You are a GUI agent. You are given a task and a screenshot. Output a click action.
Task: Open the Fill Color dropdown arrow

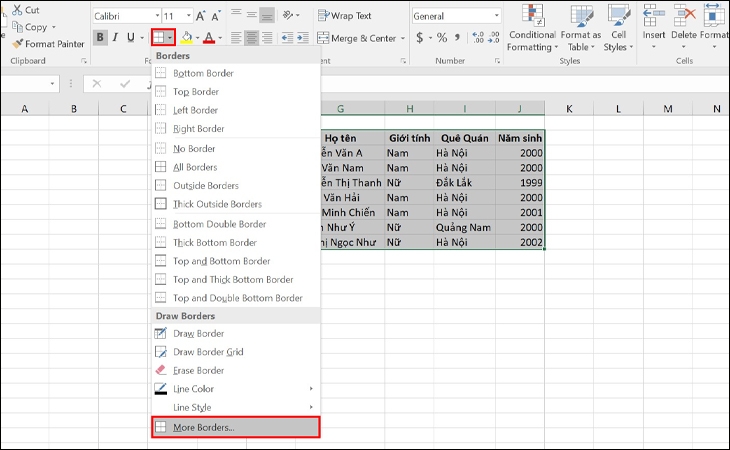[x=197, y=38]
